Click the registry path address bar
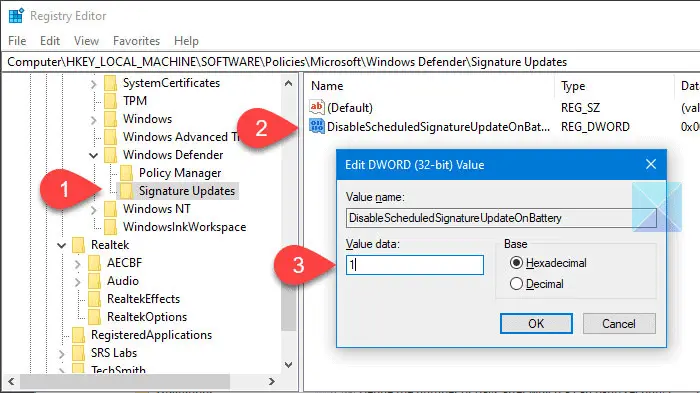Viewport: 700px width, 393px height. (x=351, y=62)
